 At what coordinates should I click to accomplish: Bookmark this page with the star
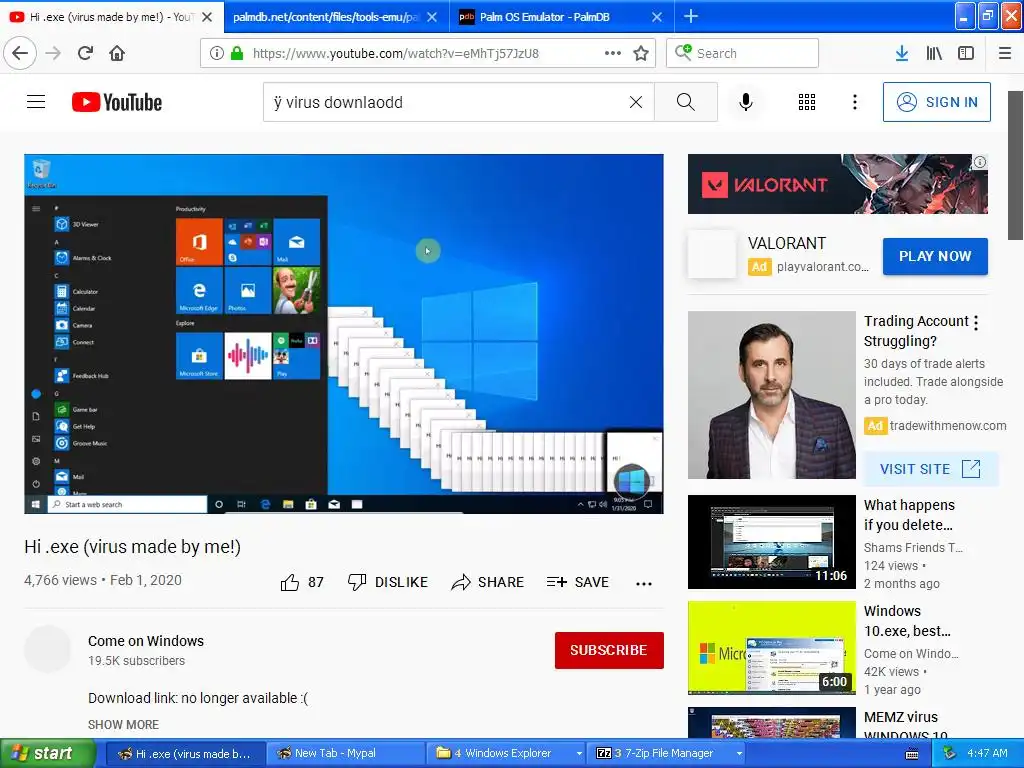click(x=641, y=53)
